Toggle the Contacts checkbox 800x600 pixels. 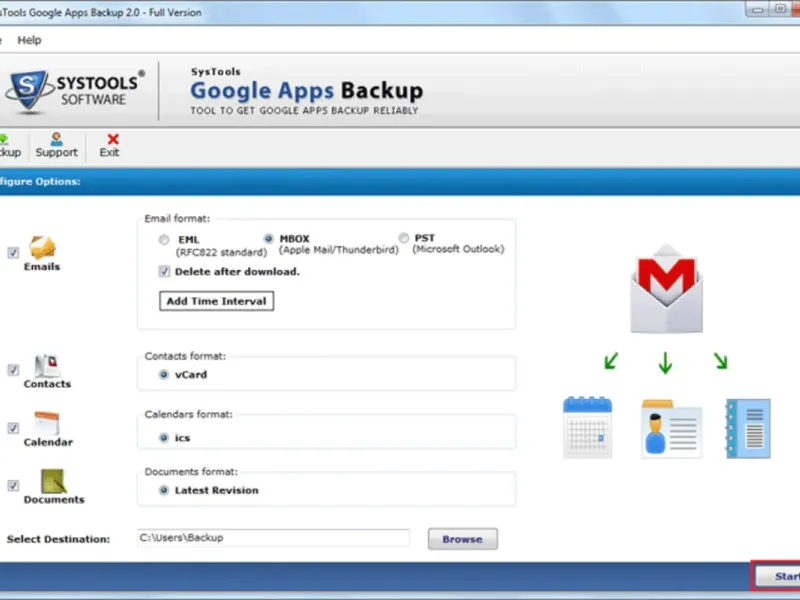(x=13, y=370)
